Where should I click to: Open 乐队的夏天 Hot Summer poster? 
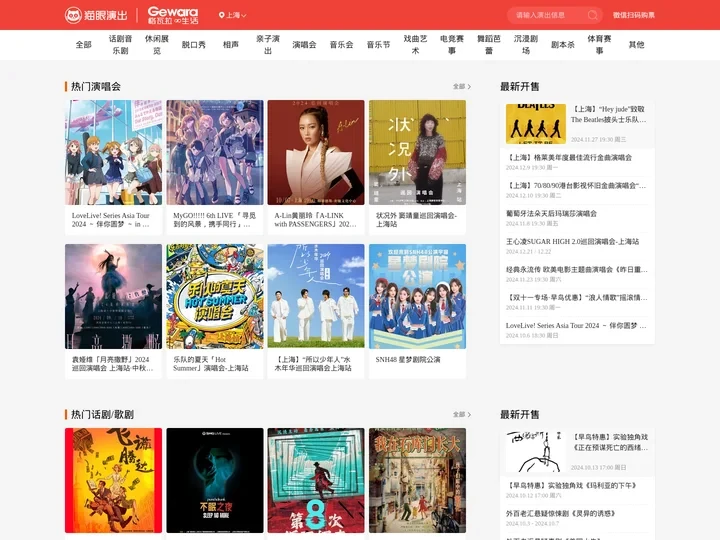[215, 296]
